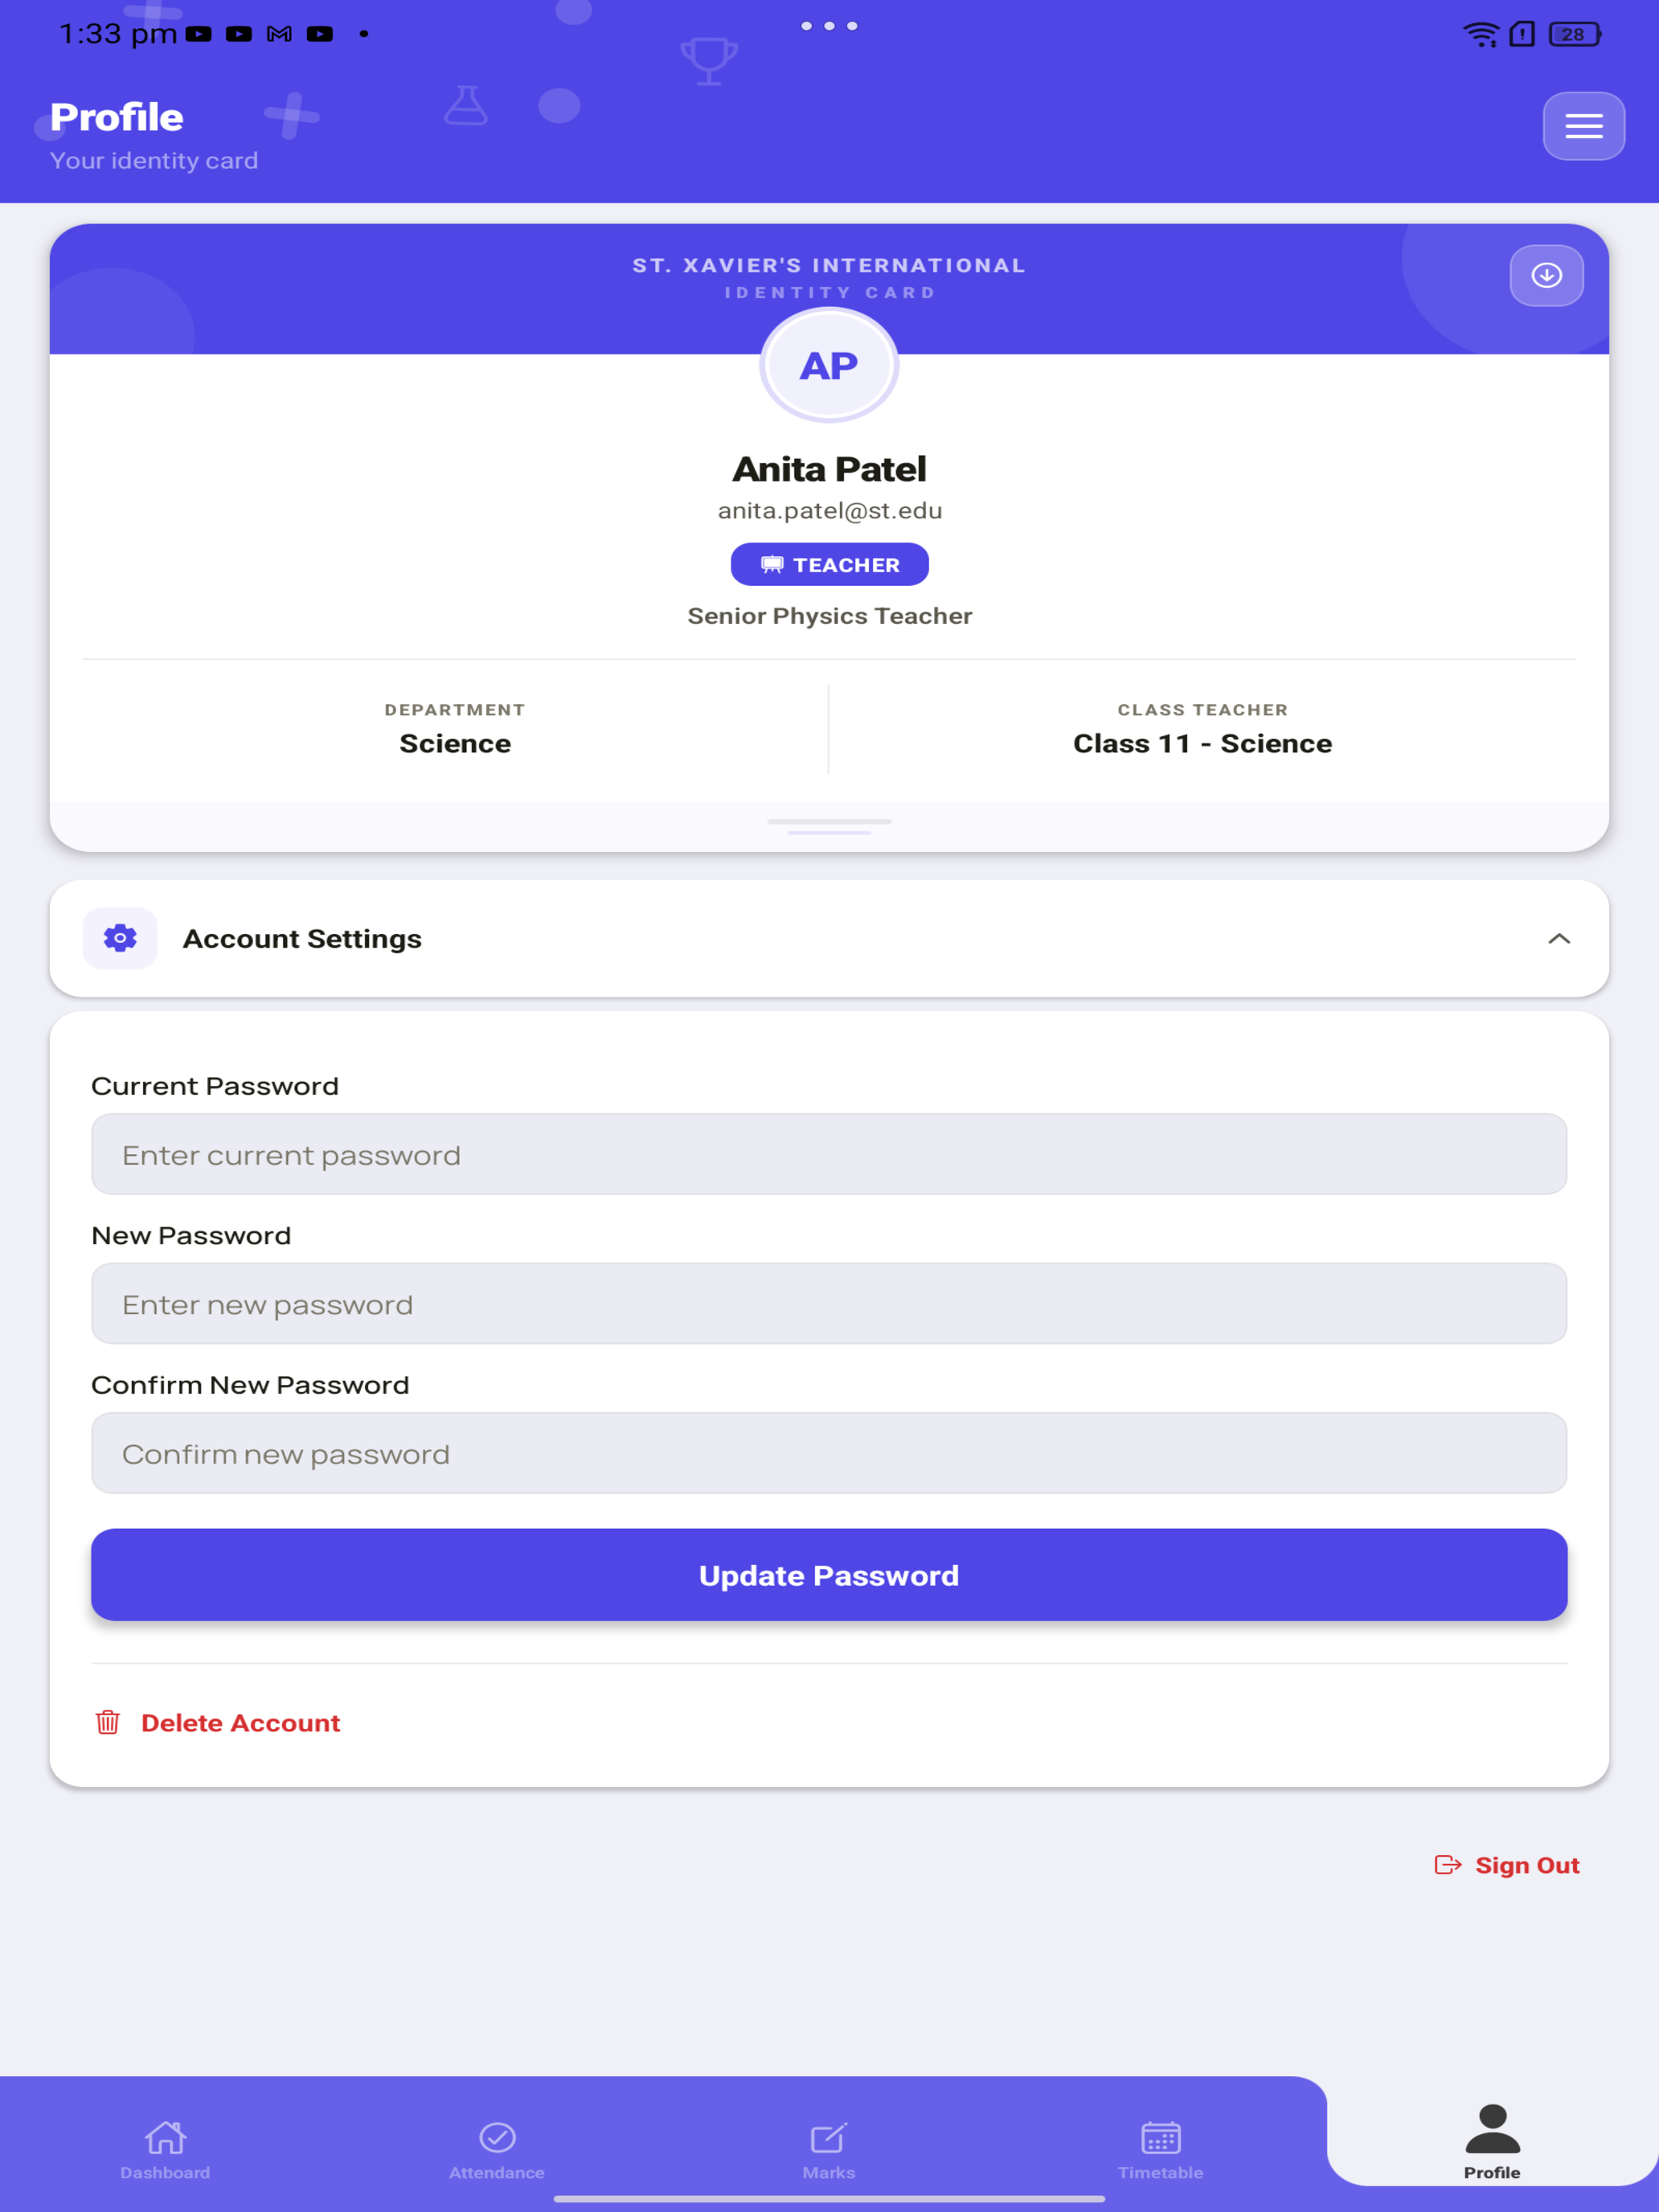Image resolution: width=1659 pixels, height=2212 pixels.
Task: Click the Sign Out link
Action: coord(1527,1865)
